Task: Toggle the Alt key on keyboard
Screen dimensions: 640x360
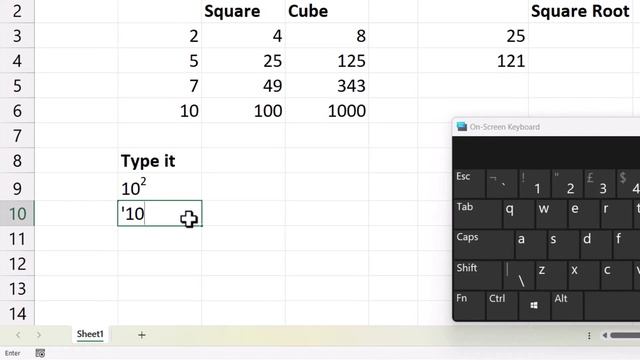Action: (567, 305)
